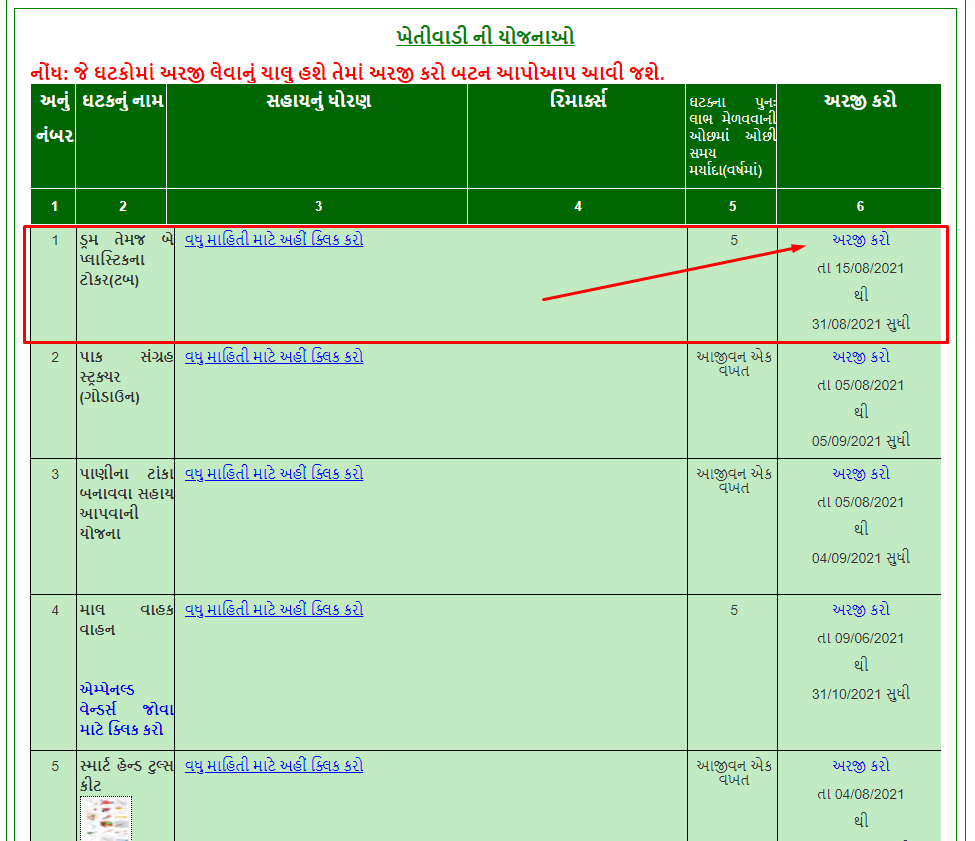975x841 pixels.
Task: Click the red note text beginning 'નોંધ:'
Action: pyautogui.click(x=348, y=73)
